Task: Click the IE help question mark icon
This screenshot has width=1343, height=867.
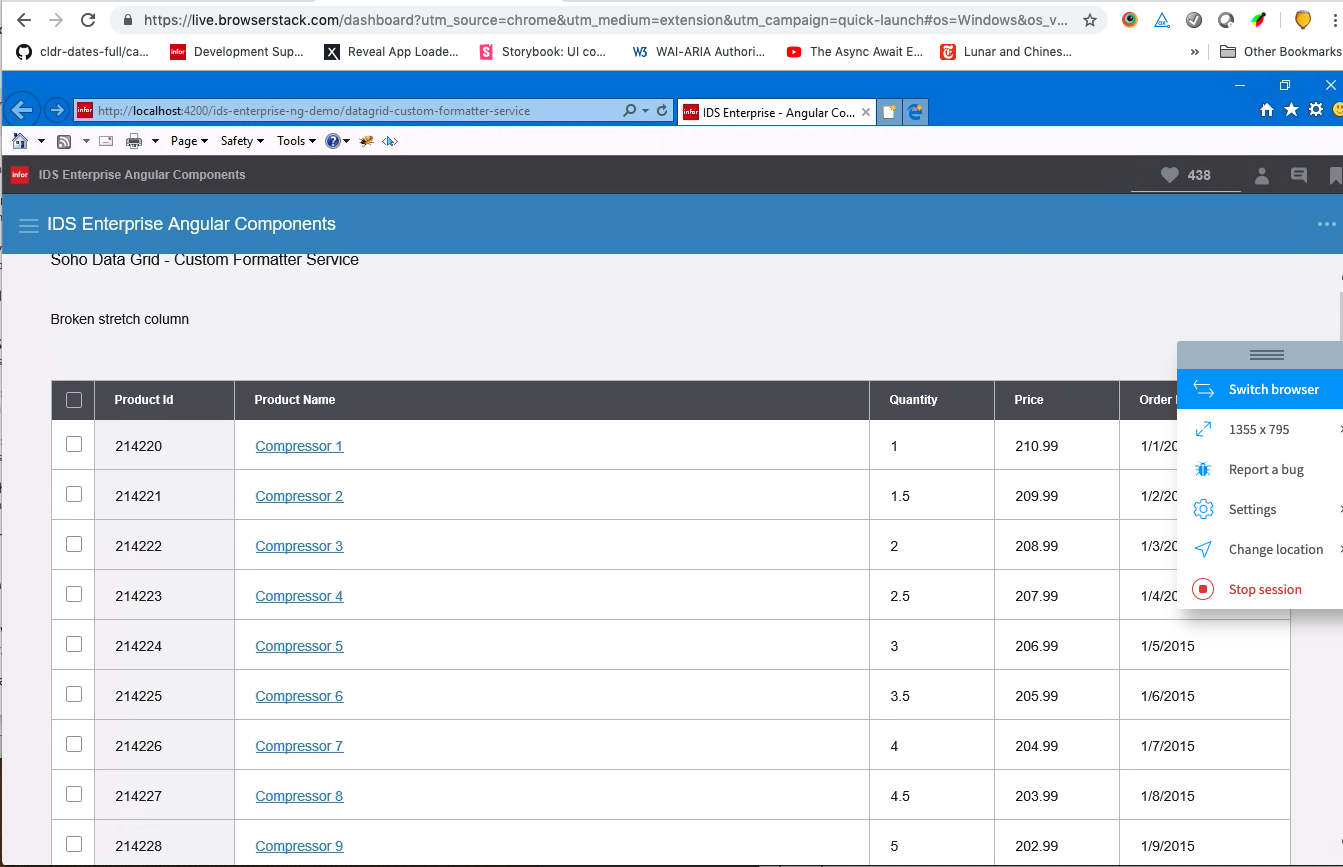Action: 333,141
